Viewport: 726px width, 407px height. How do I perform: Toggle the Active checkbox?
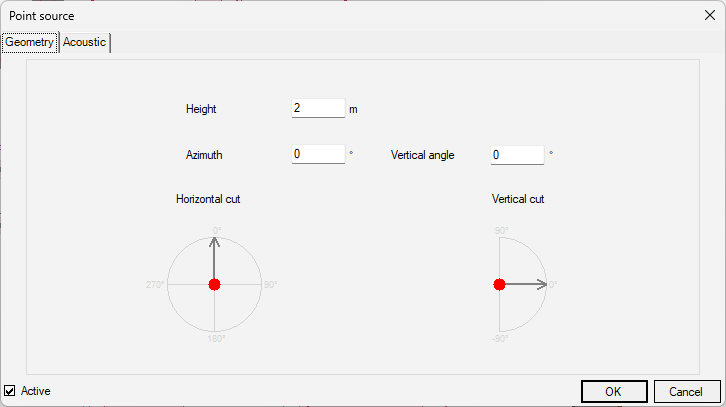[x=9, y=391]
